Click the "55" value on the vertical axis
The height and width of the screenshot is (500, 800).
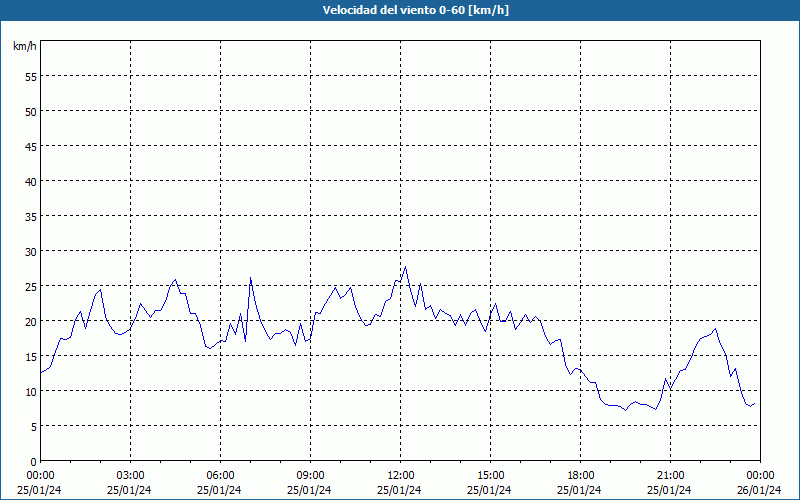click(x=31, y=77)
